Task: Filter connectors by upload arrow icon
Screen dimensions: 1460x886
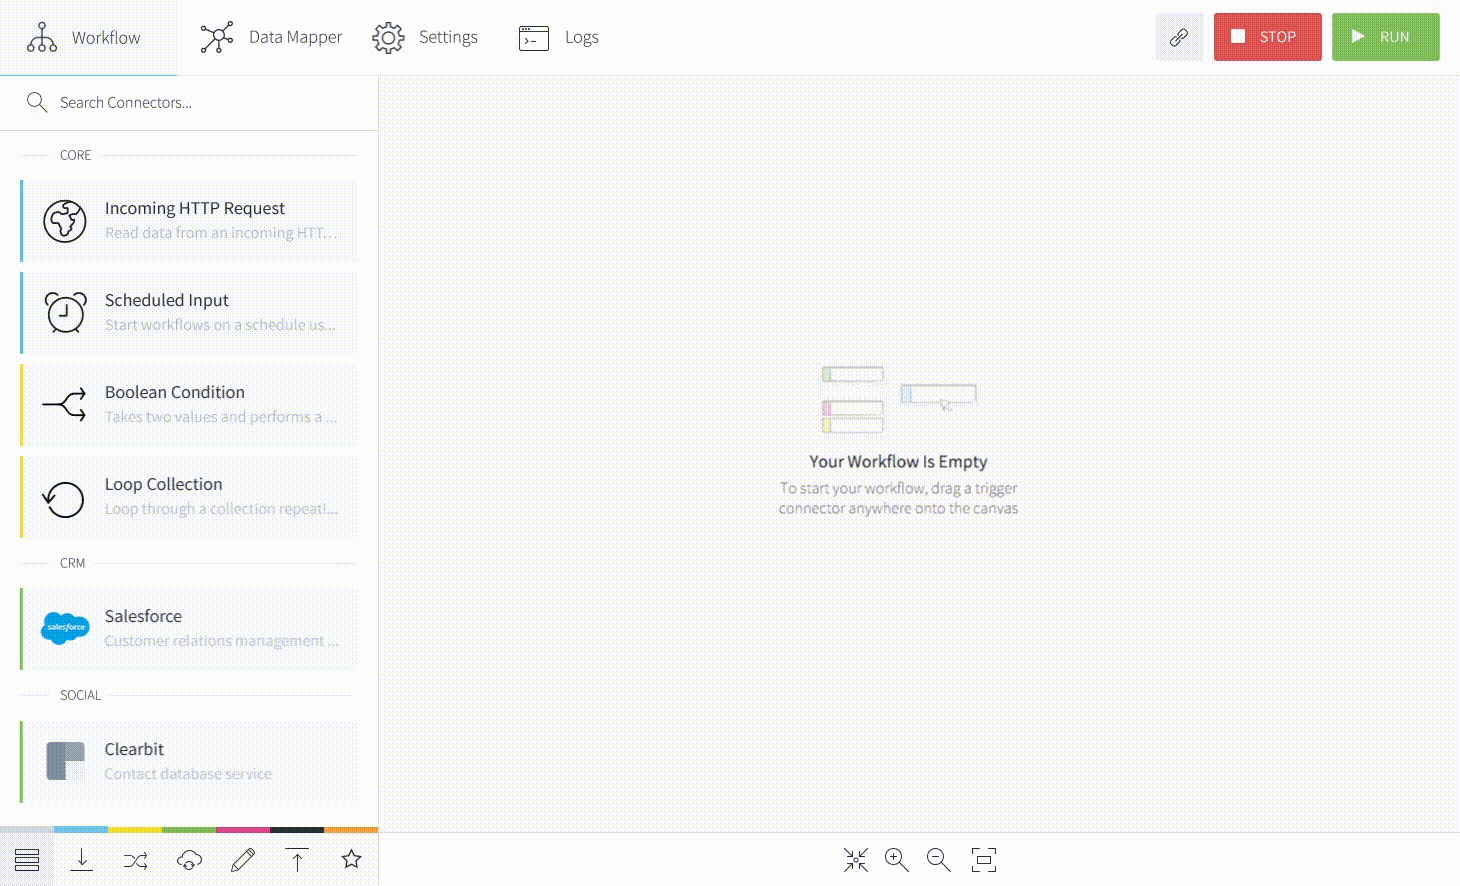Action: [297, 859]
